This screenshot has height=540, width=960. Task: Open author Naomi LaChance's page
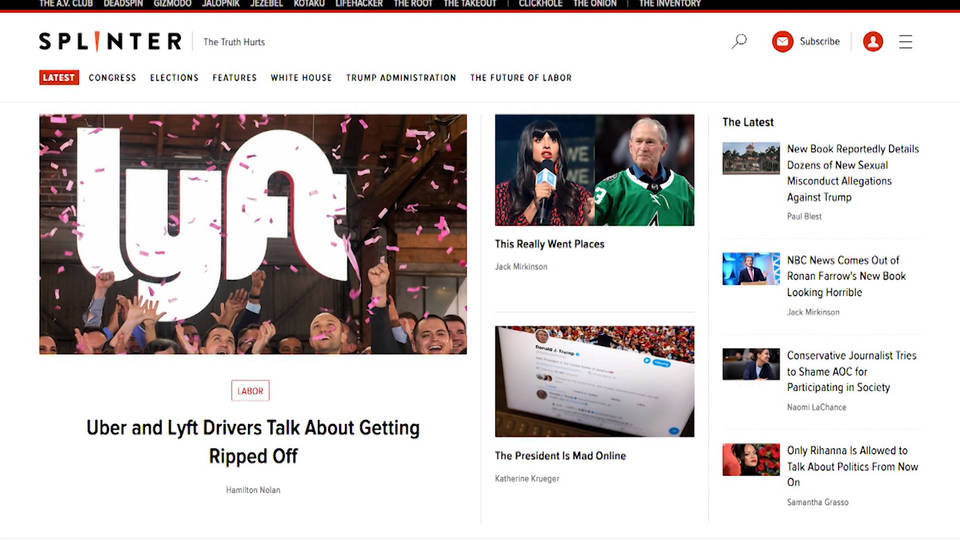pos(816,407)
